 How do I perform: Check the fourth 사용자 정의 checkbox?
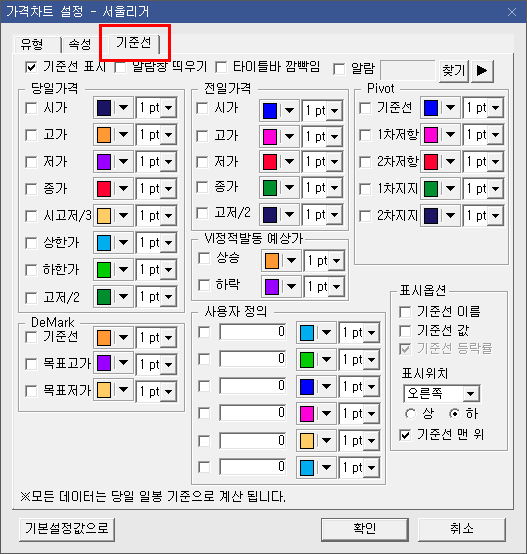[x=204, y=413]
